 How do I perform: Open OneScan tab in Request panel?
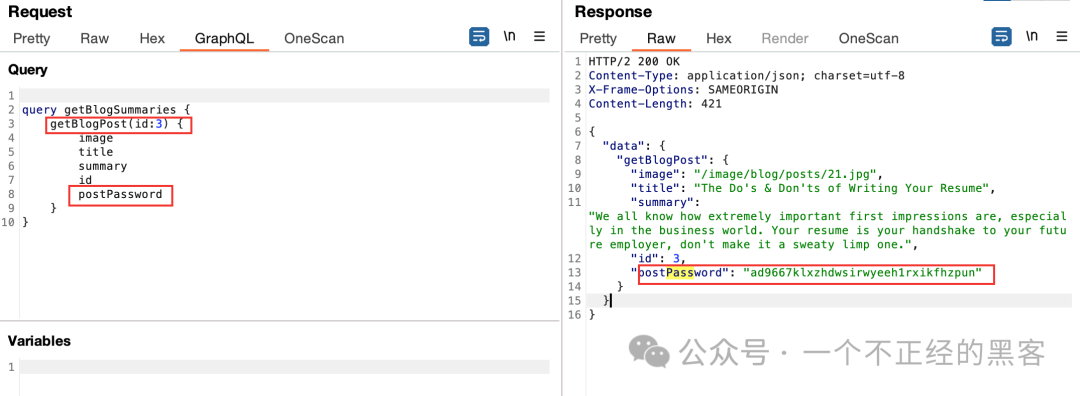tap(314, 39)
